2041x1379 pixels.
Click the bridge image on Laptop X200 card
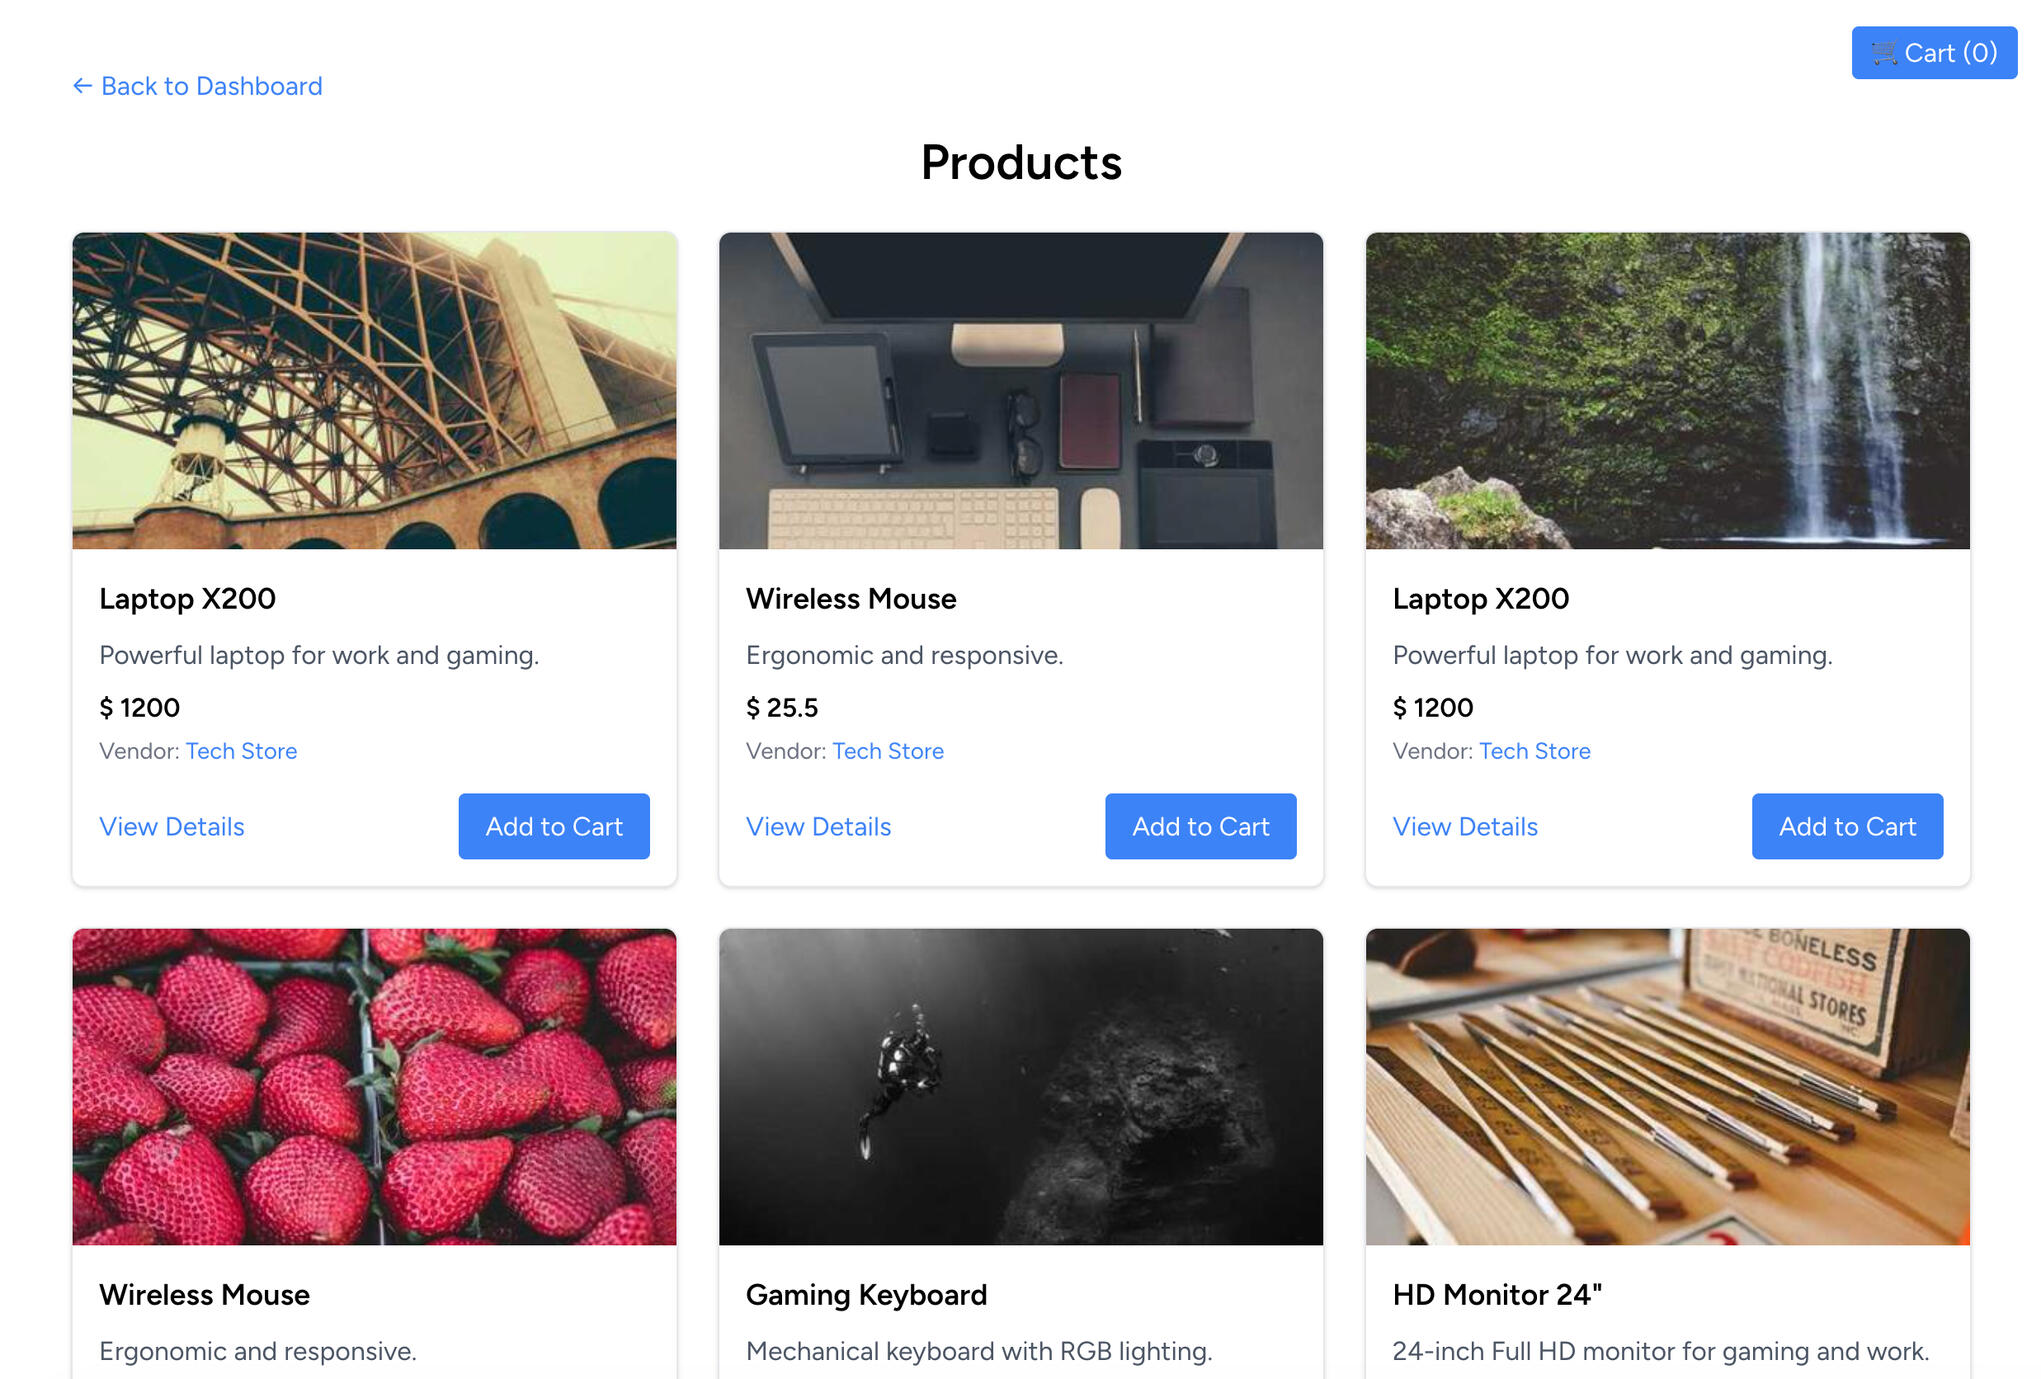tap(374, 391)
